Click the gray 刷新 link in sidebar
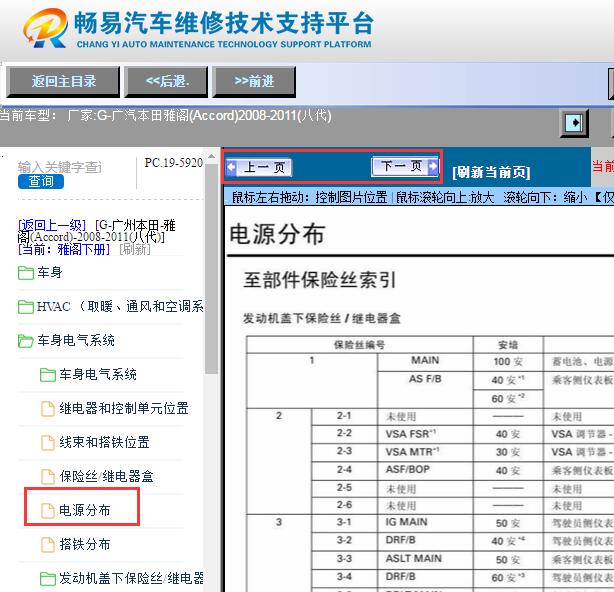Viewport: 614px width, 592px height. (135, 249)
